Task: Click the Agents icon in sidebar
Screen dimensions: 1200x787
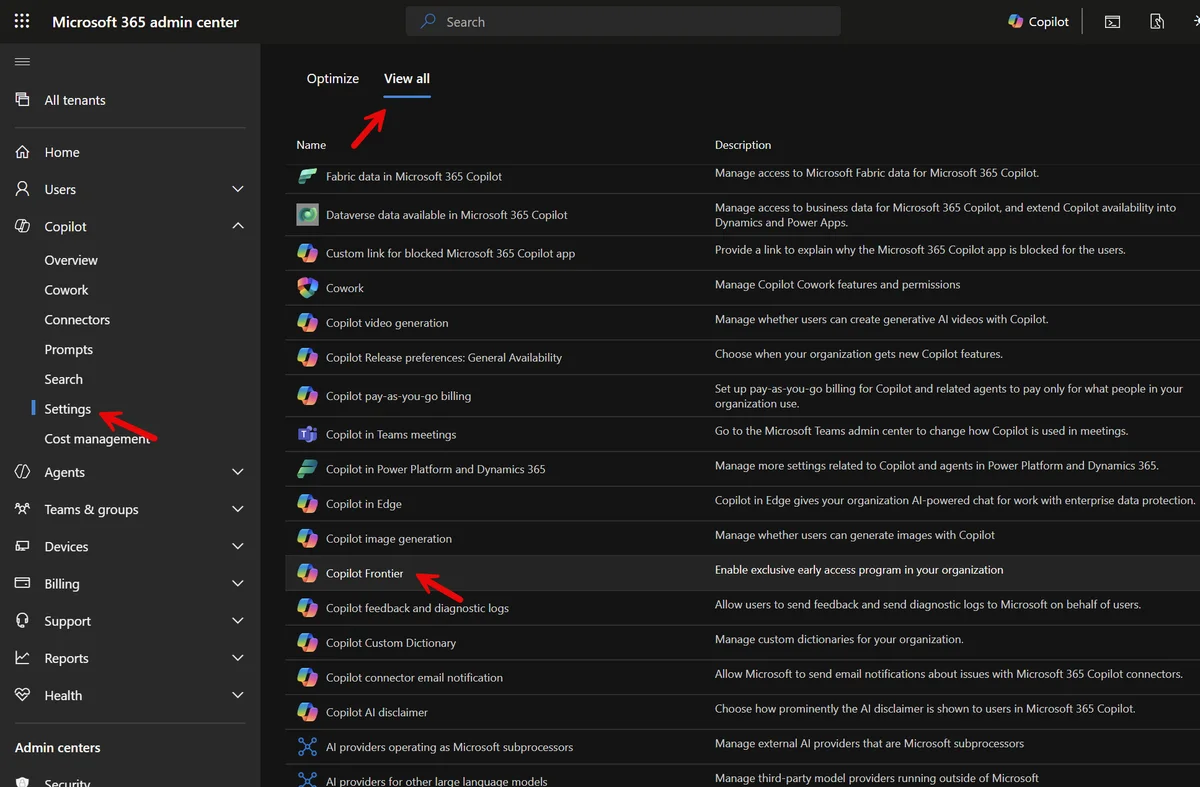Action: pyautogui.click(x=22, y=472)
